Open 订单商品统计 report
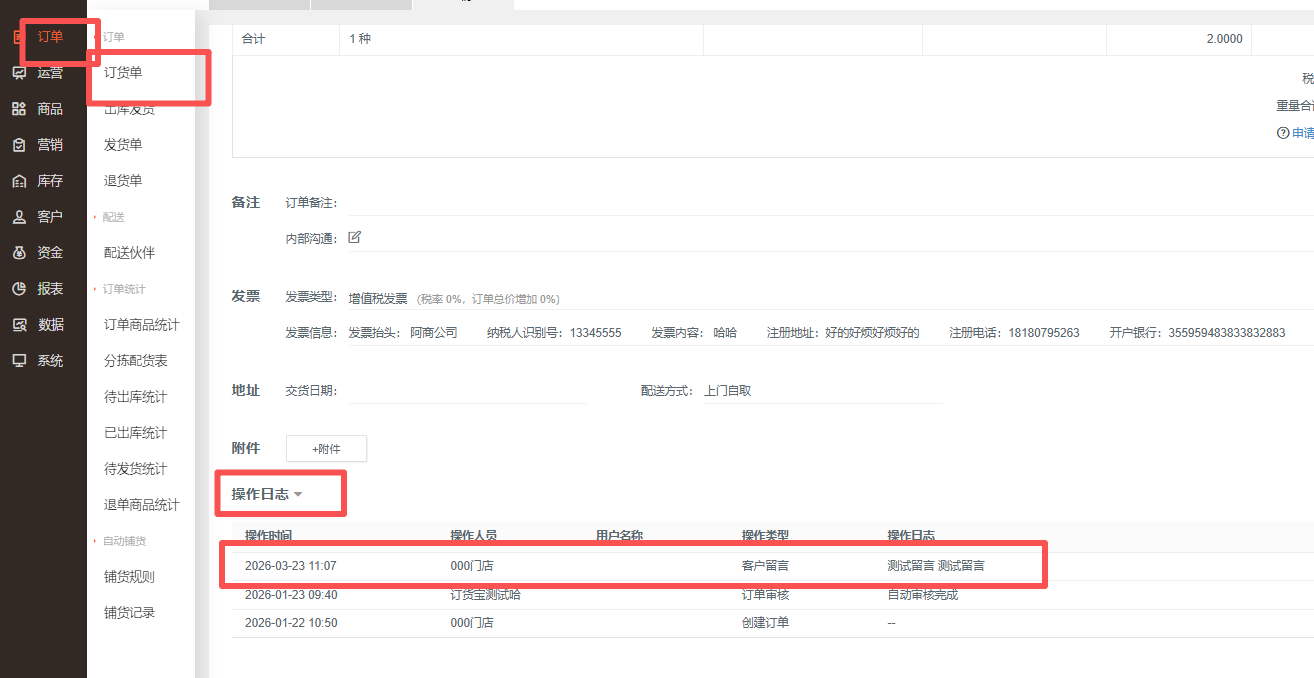This screenshot has width=1314, height=678. (x=142, y=325)
